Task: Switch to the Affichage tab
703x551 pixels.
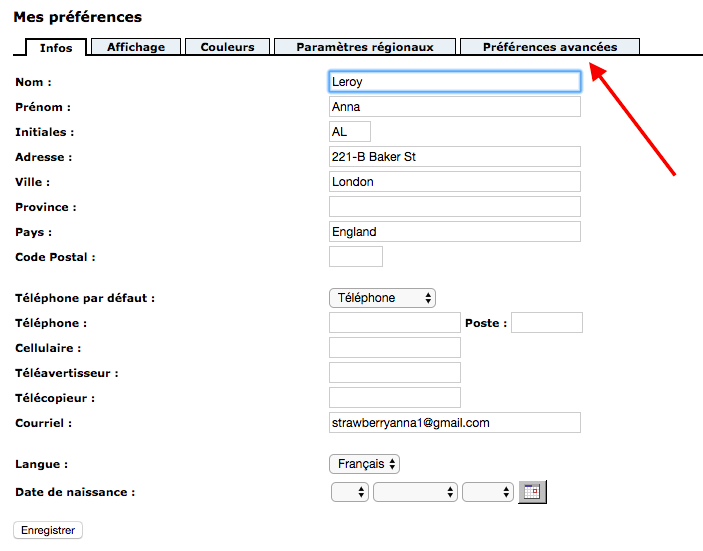Action: coord(136,47)
